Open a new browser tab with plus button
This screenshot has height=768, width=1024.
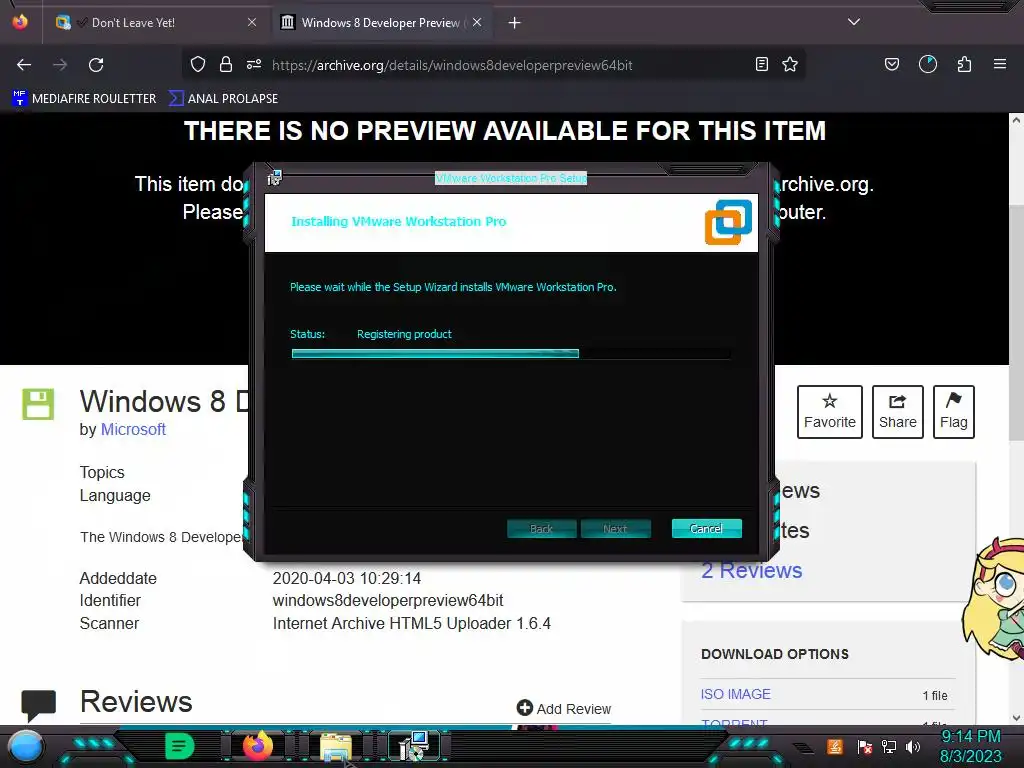[x=515, y=23]
